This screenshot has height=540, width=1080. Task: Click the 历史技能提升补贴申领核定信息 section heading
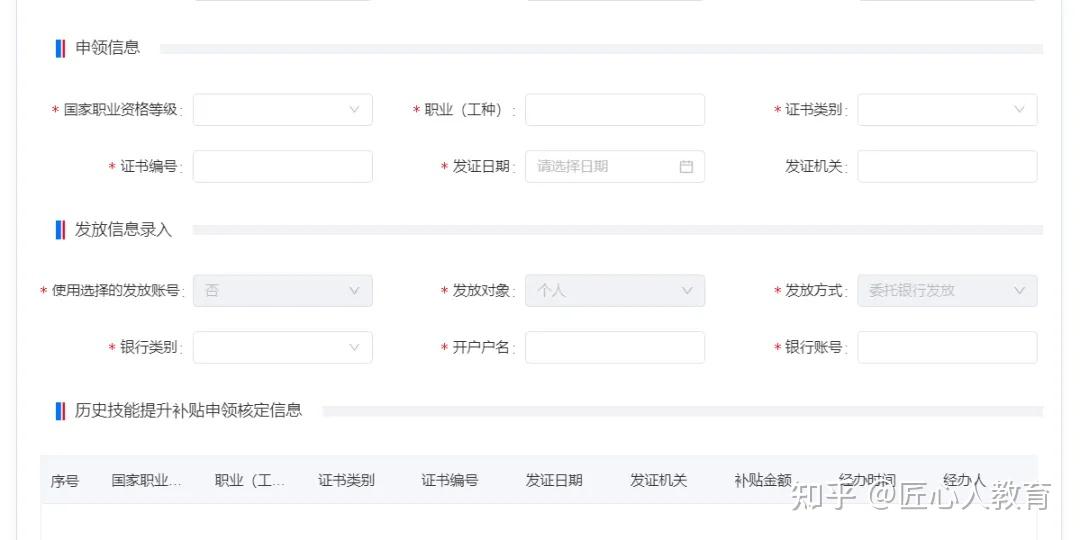[188, 411]
